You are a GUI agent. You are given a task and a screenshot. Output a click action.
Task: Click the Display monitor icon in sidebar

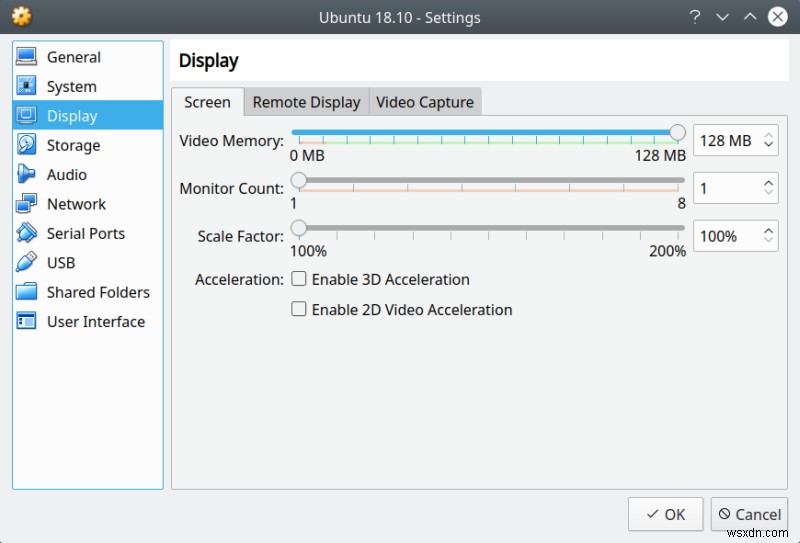click(26, 115)
